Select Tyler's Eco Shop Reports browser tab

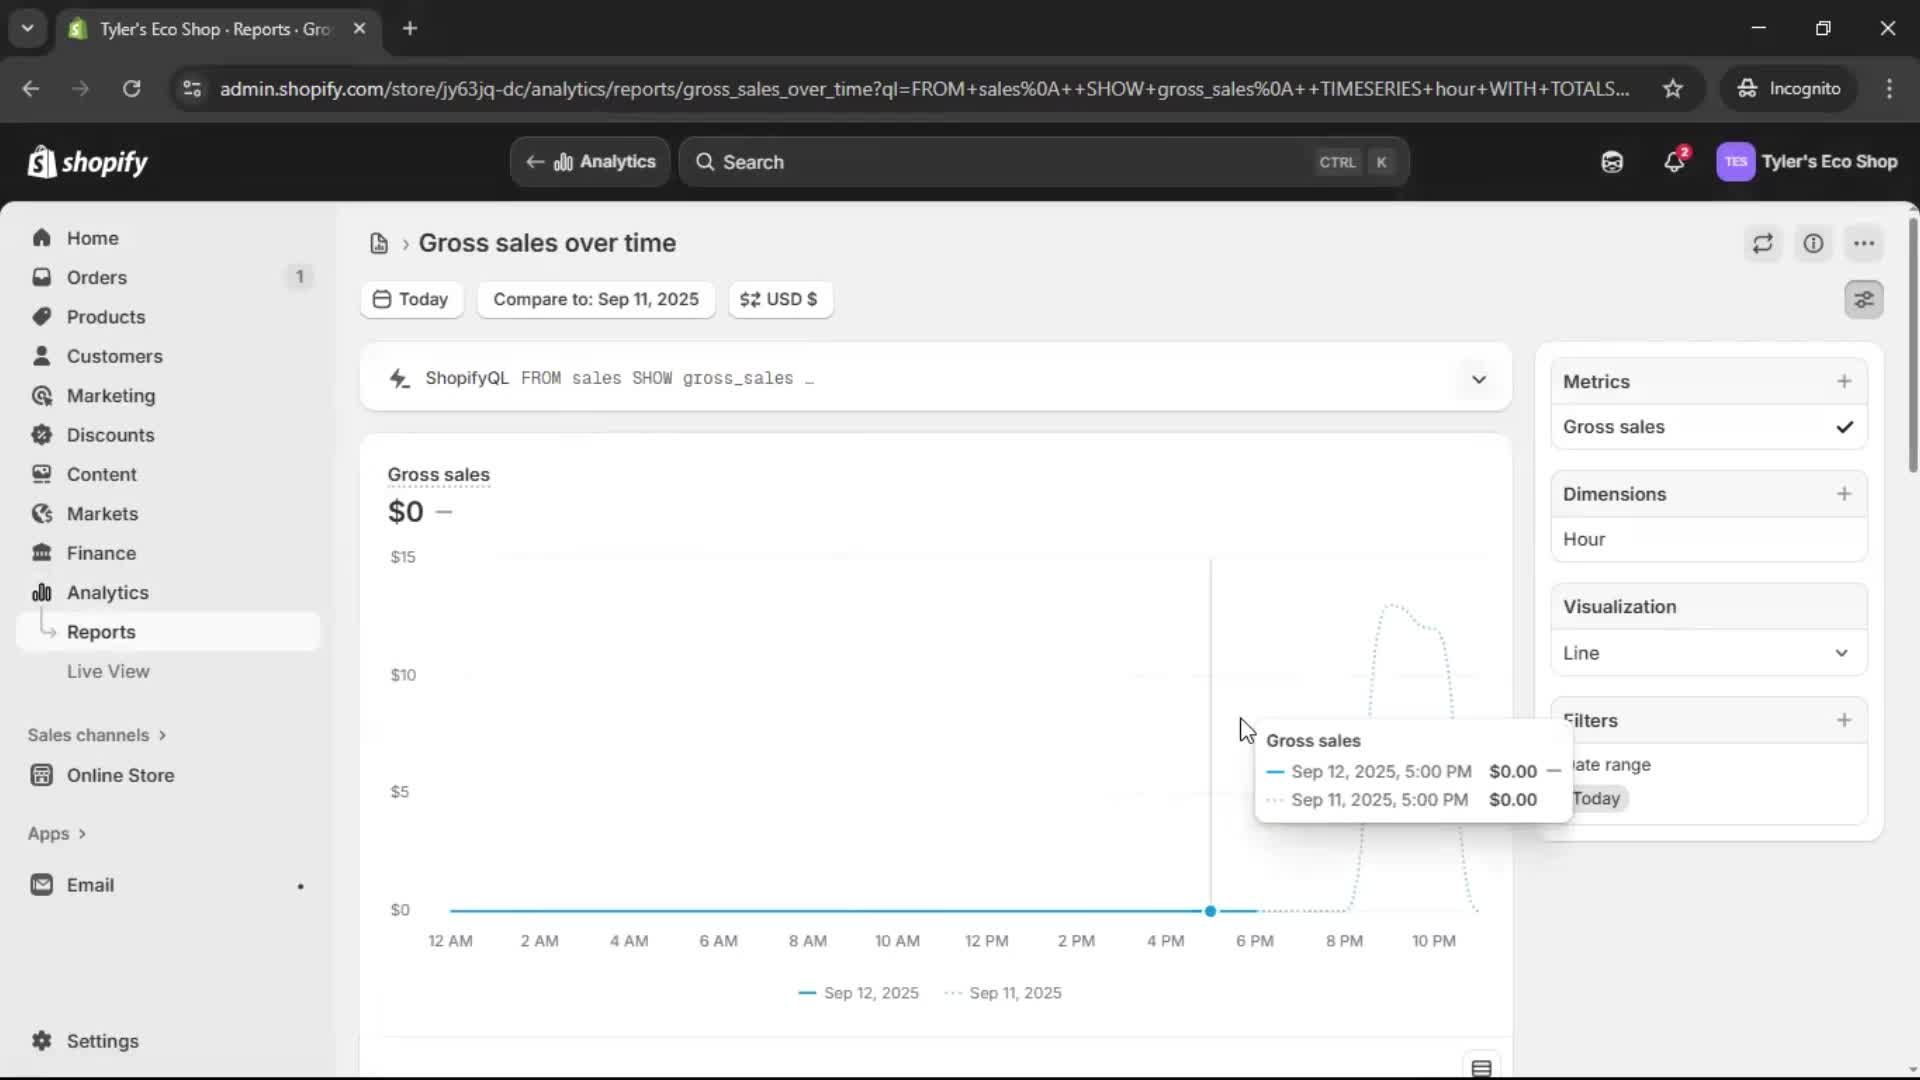(215, 29)
